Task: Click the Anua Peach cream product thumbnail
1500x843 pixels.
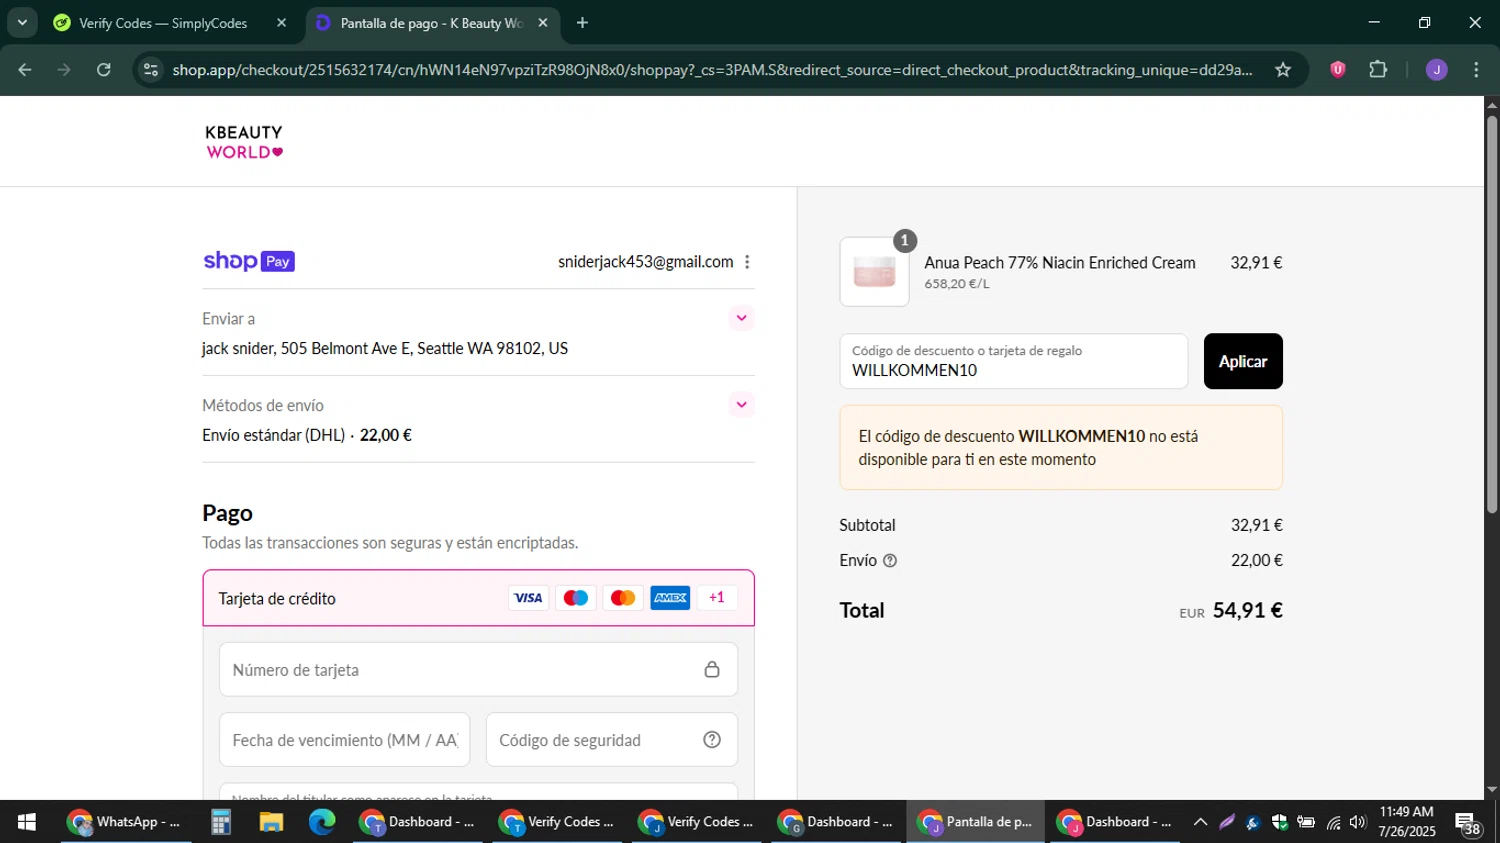Action: point(875,272)
